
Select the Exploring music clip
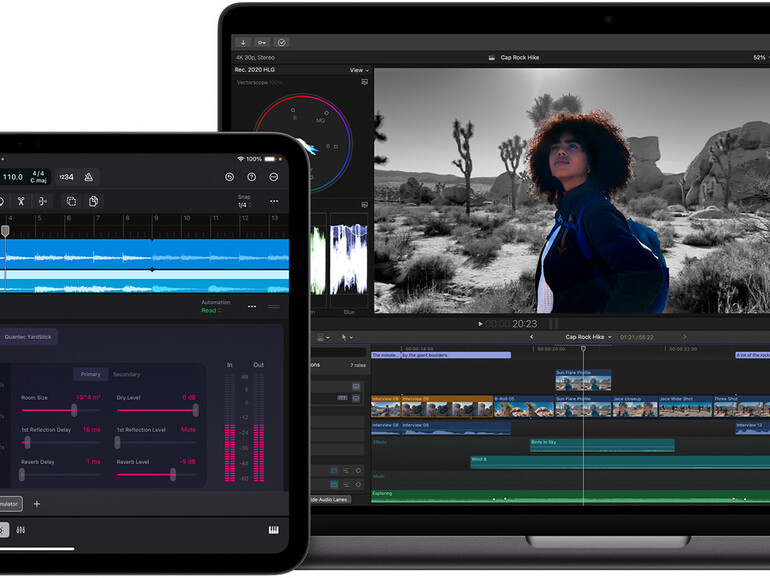pos(570,496)
